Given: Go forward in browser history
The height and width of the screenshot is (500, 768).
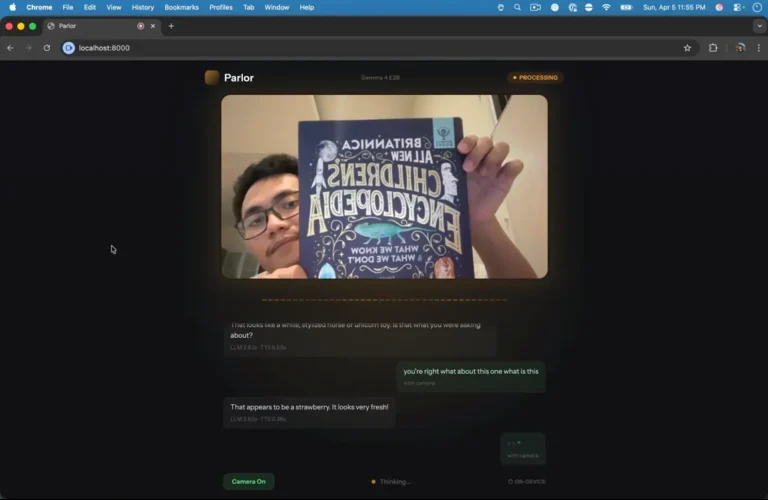Looking at the screenshot, I should [28, 48].
